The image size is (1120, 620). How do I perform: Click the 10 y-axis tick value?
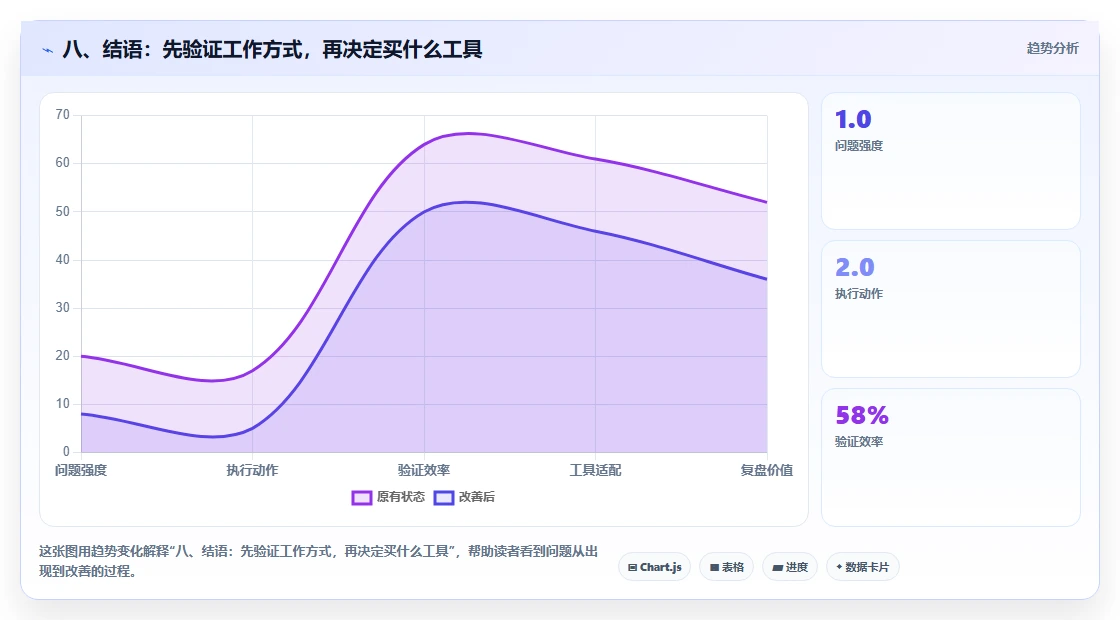coord(63,404)
